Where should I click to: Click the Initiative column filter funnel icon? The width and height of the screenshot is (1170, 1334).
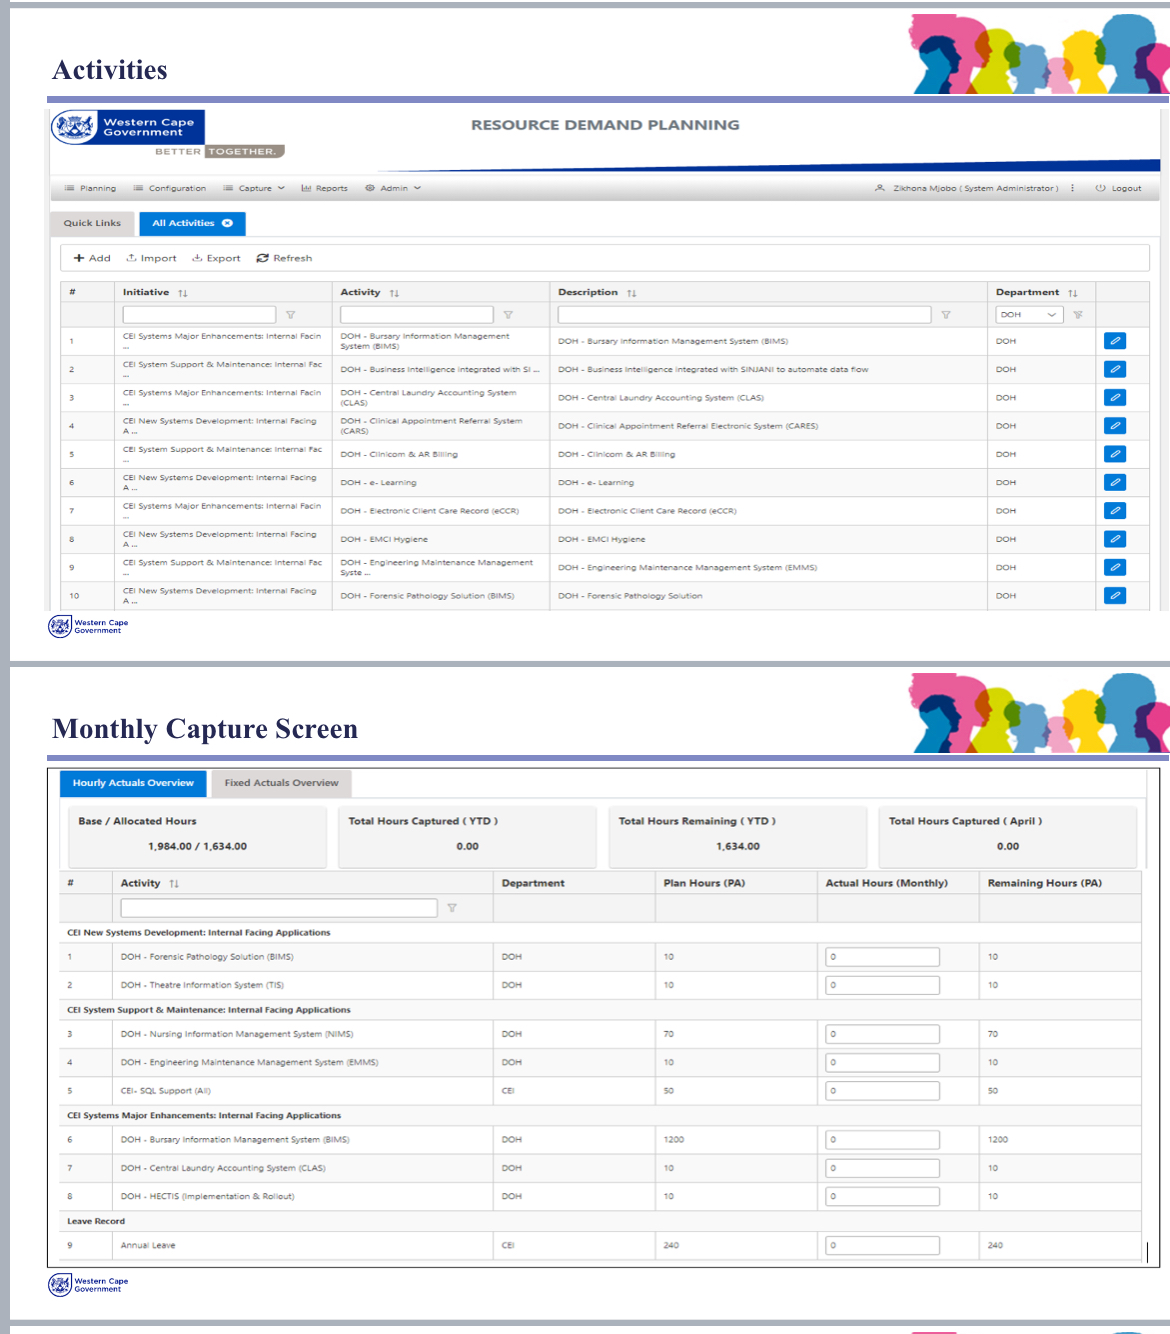(291, 315)
